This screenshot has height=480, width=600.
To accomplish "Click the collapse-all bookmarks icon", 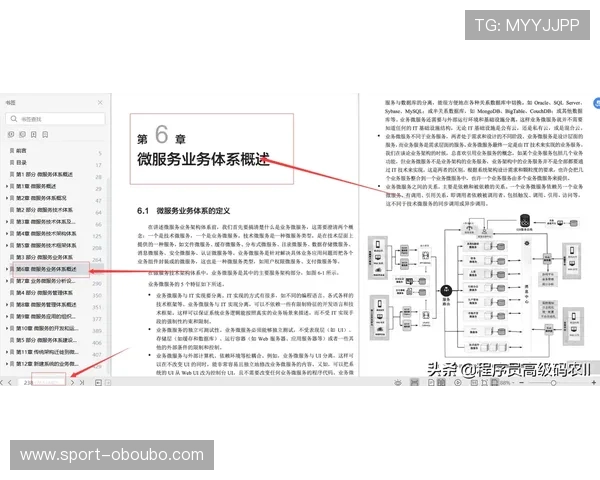I will [23, 134].
